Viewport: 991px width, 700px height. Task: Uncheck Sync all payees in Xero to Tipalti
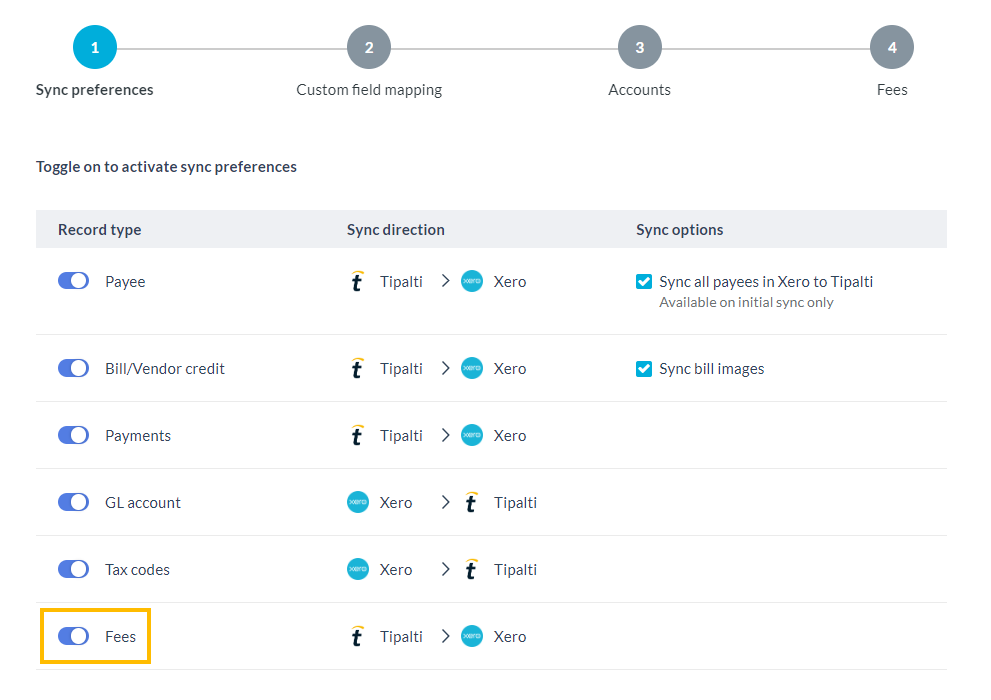(644, 281)
